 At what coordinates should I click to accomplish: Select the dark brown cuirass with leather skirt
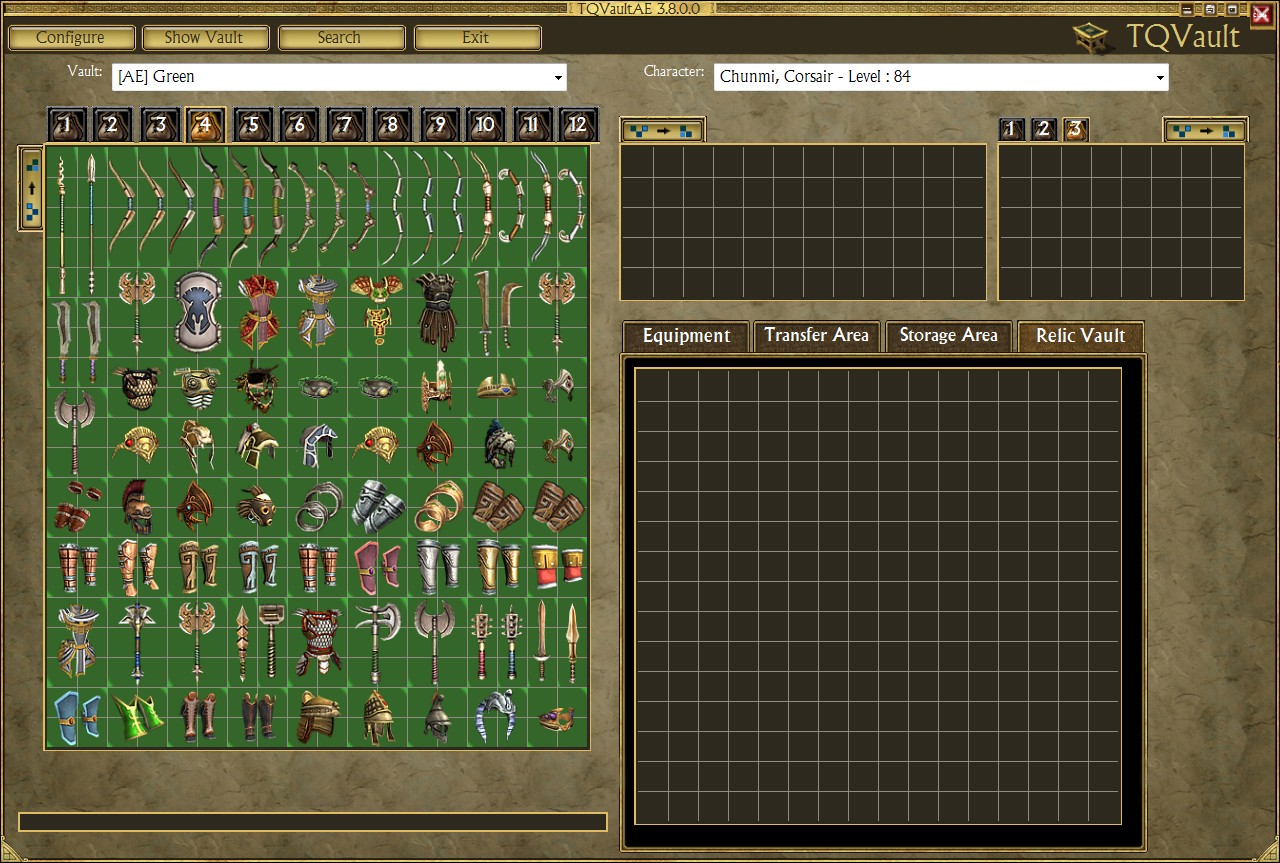(437, 312)
